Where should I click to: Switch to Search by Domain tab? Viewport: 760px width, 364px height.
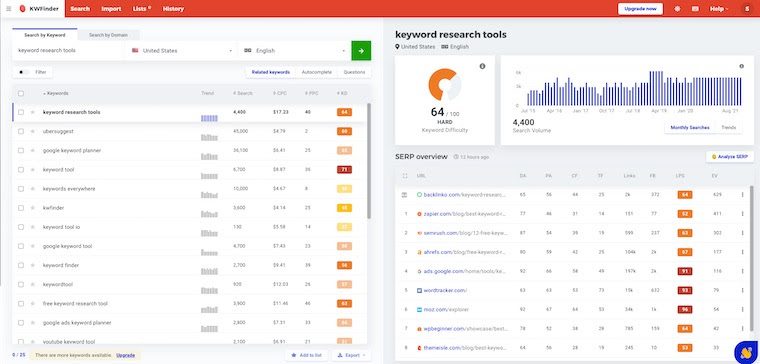point(109,35)
